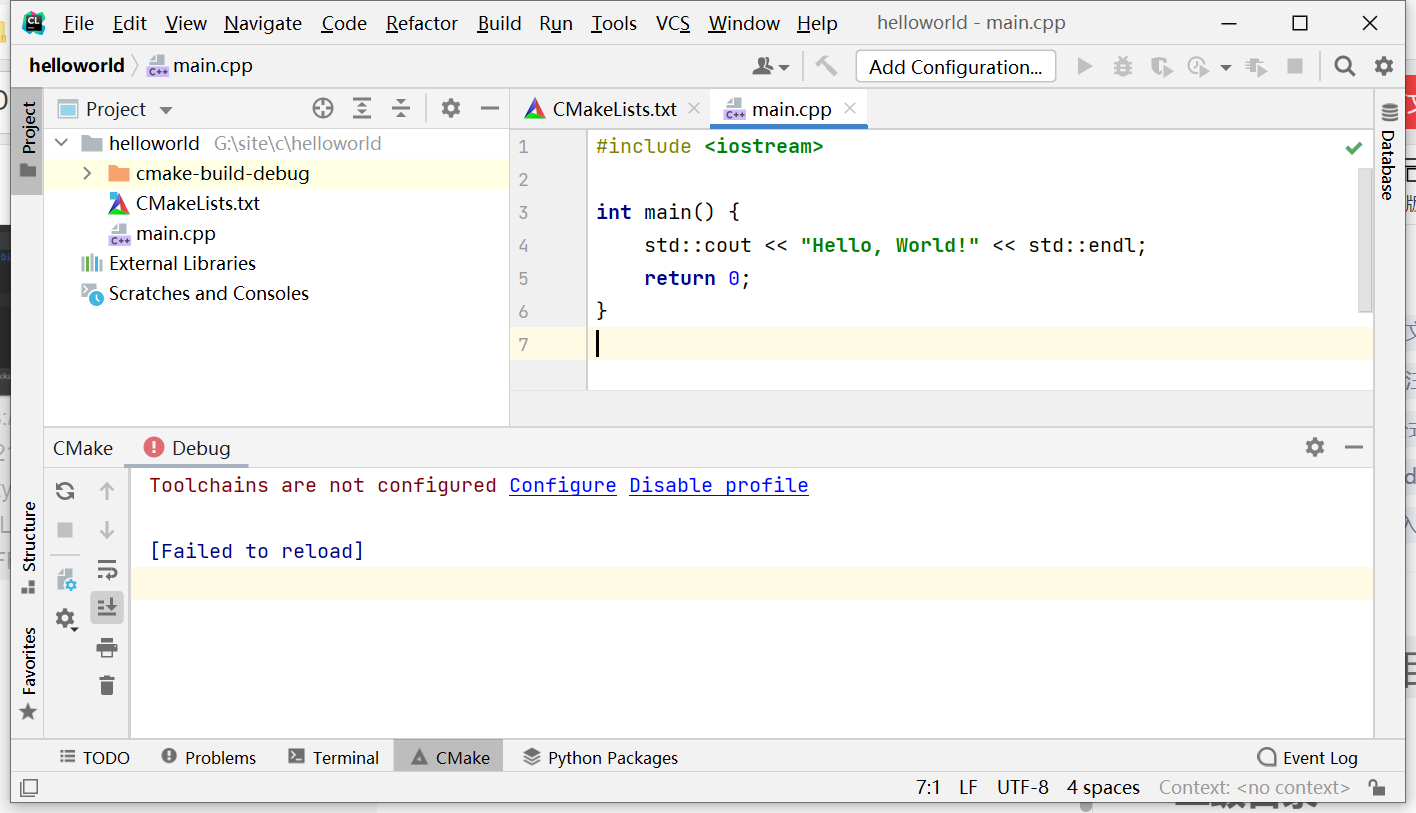
Task: Reload the CMake project
Action: [x=64, y=490]
